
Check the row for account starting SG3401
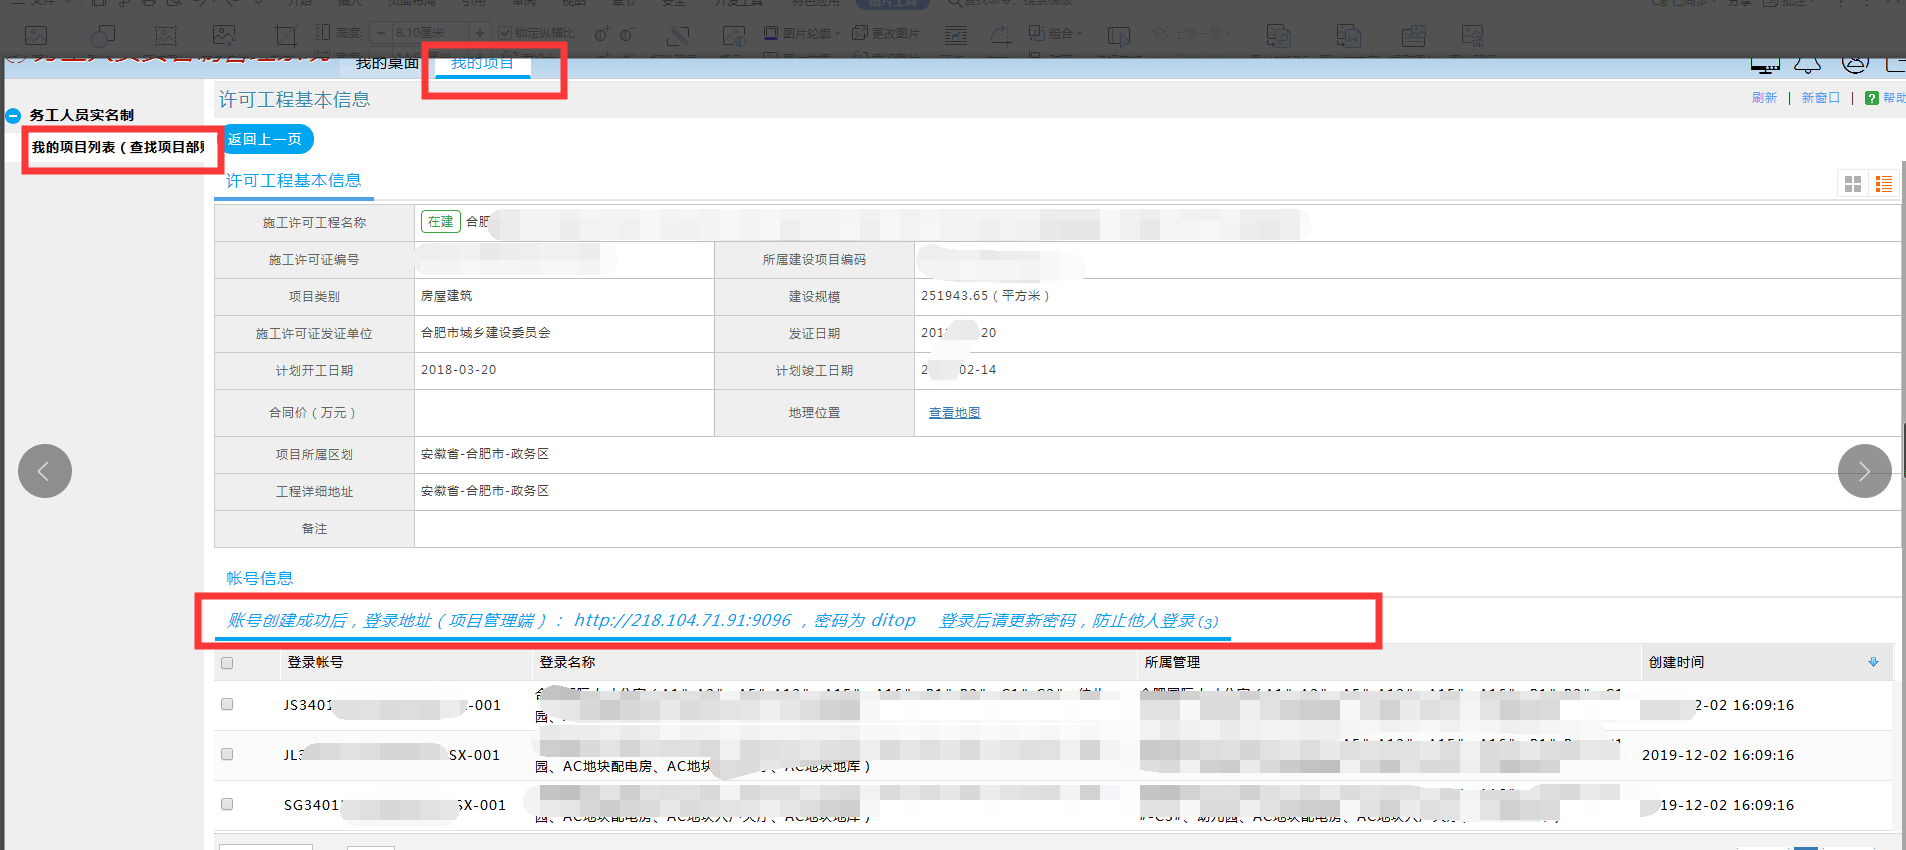pos(227,804)
